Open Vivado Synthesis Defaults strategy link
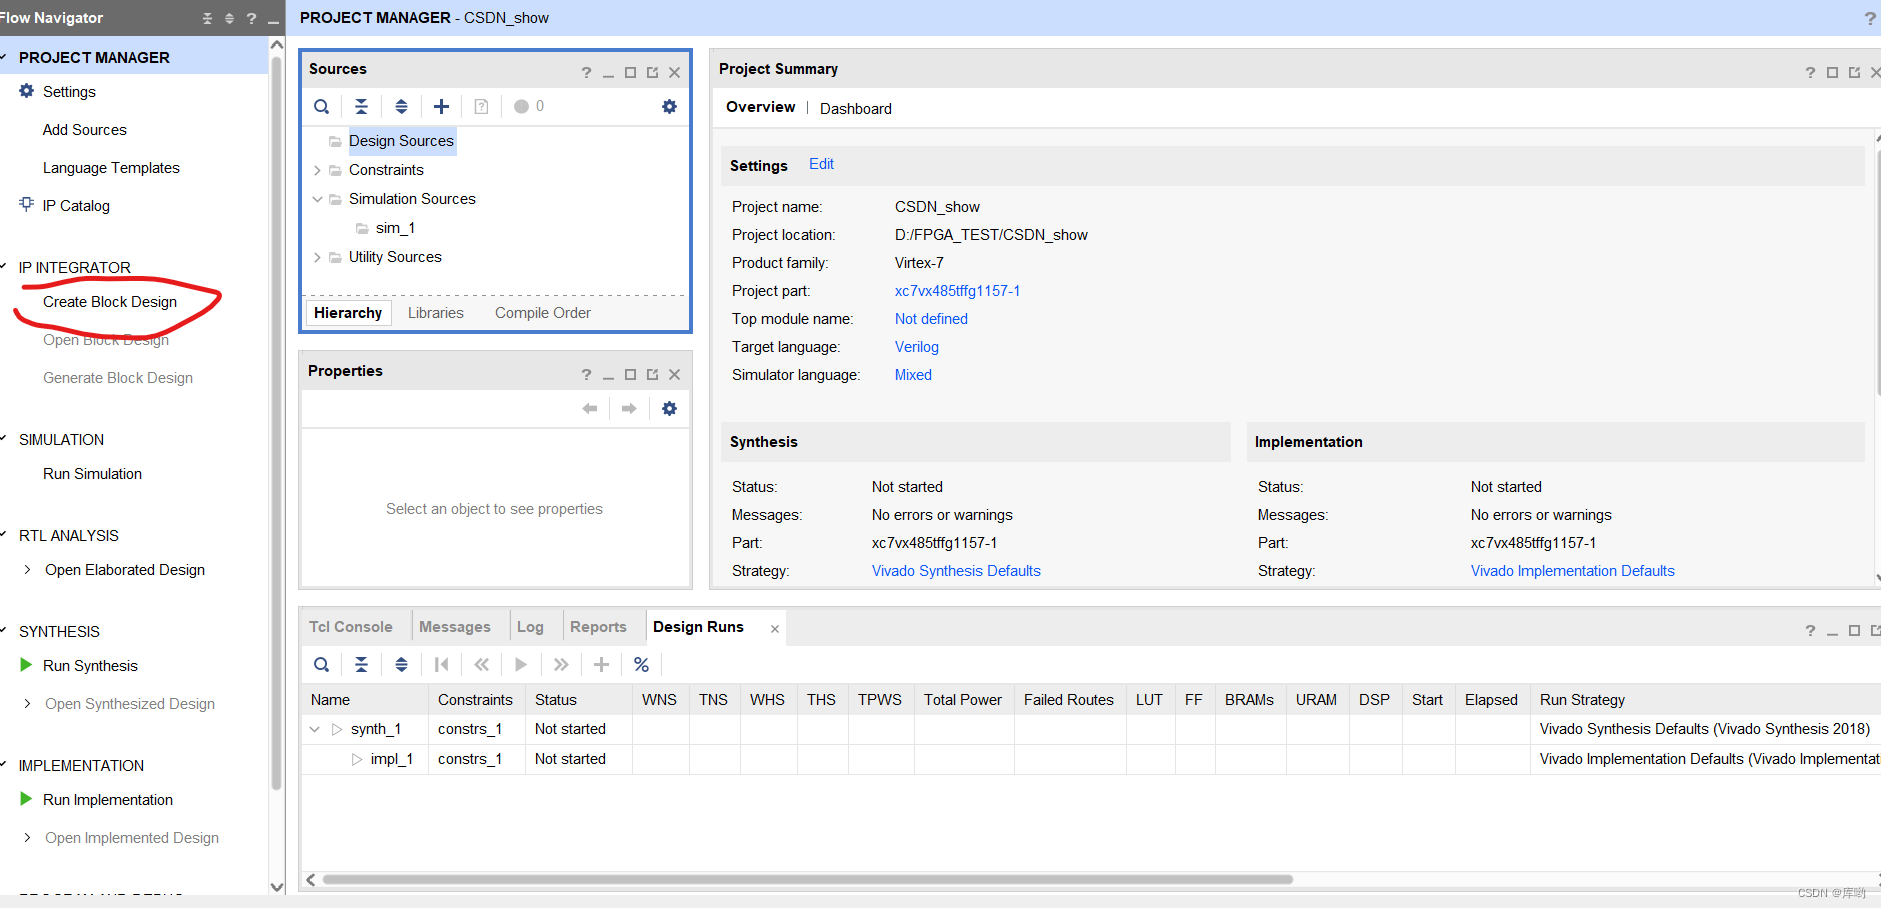Image resolution: width=1881 pixels, height=908 pixels. tap(956, 571)
